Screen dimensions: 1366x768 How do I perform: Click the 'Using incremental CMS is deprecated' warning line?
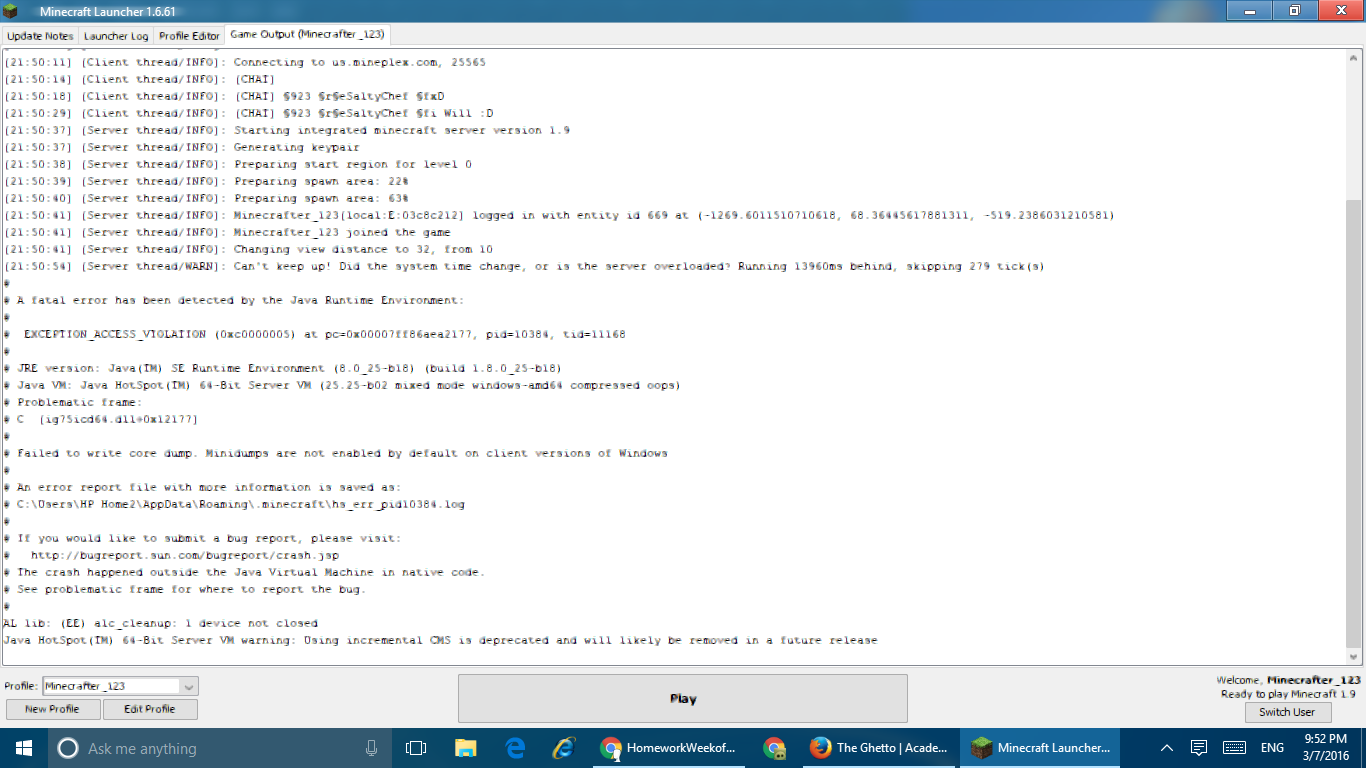coord(440,640)
